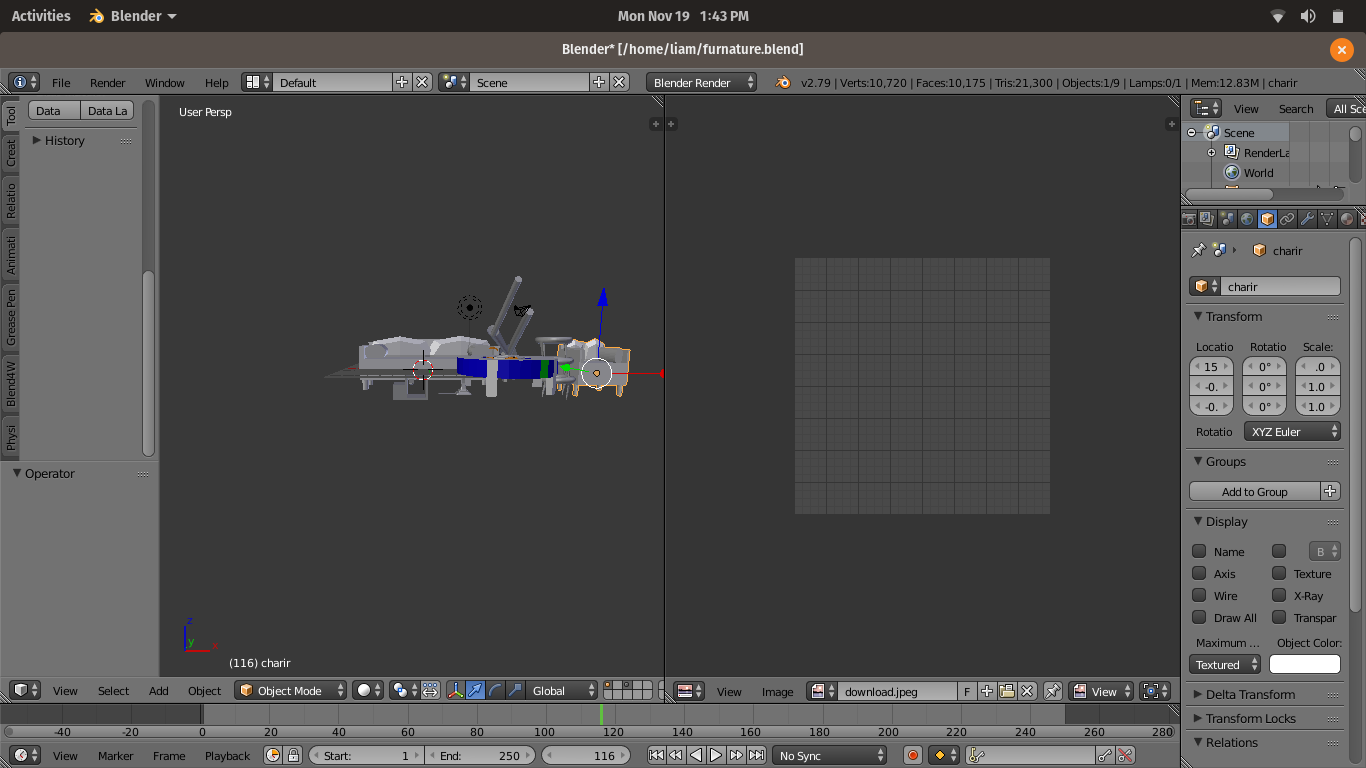Enable the Wire display checkbox
This screenshot has height=768, width=1366.
[x=1199, y=595]
